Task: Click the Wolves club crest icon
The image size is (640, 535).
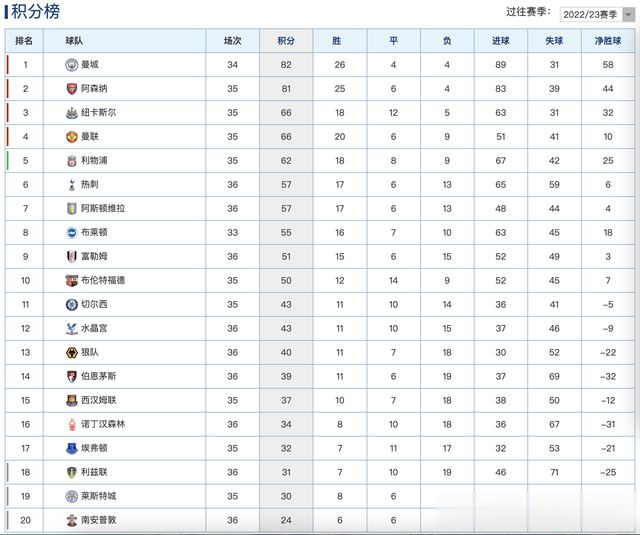Action: [x=71, y=353]
